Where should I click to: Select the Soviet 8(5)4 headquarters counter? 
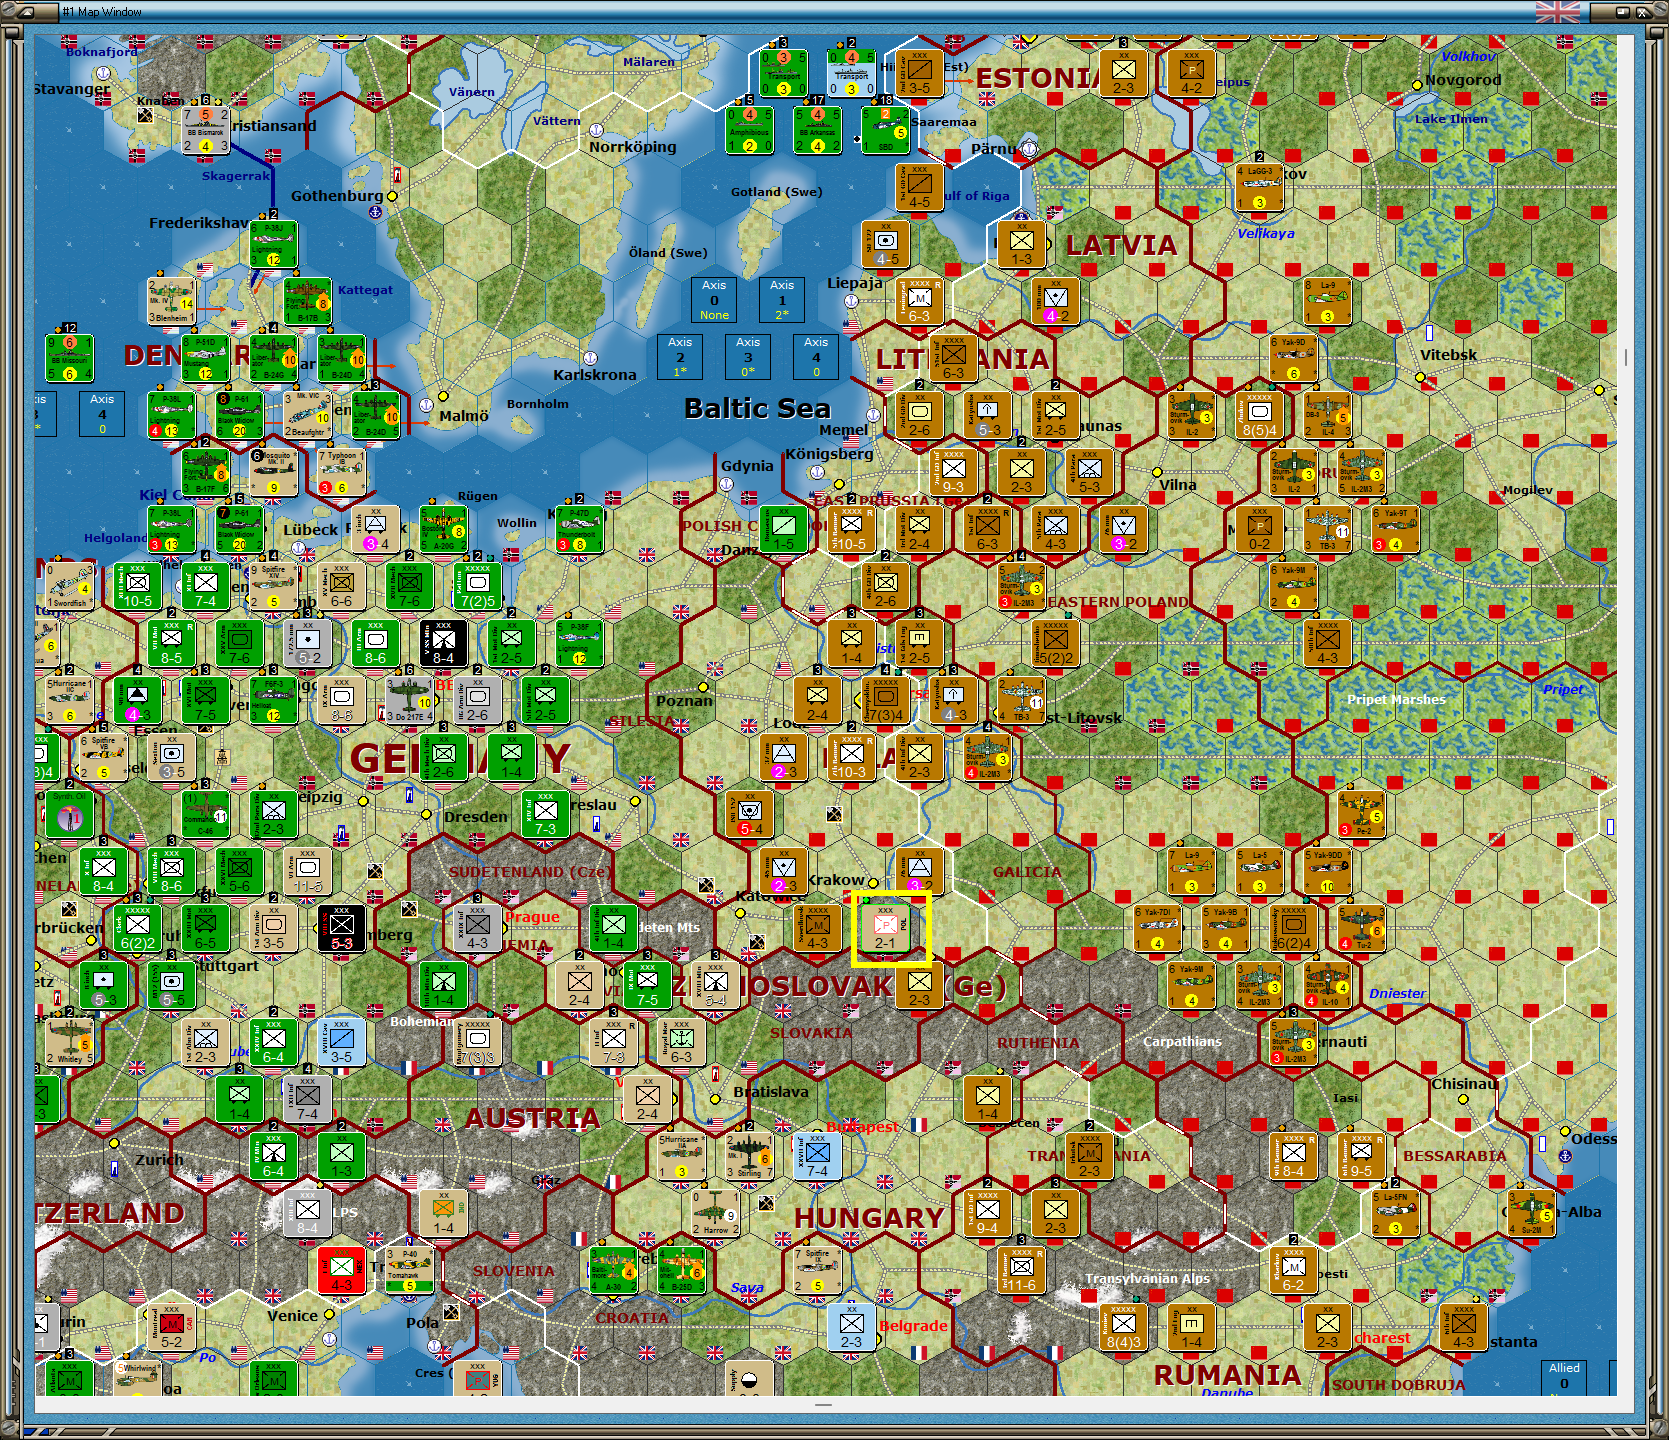pyautogui.click(x=1259, y=415)
